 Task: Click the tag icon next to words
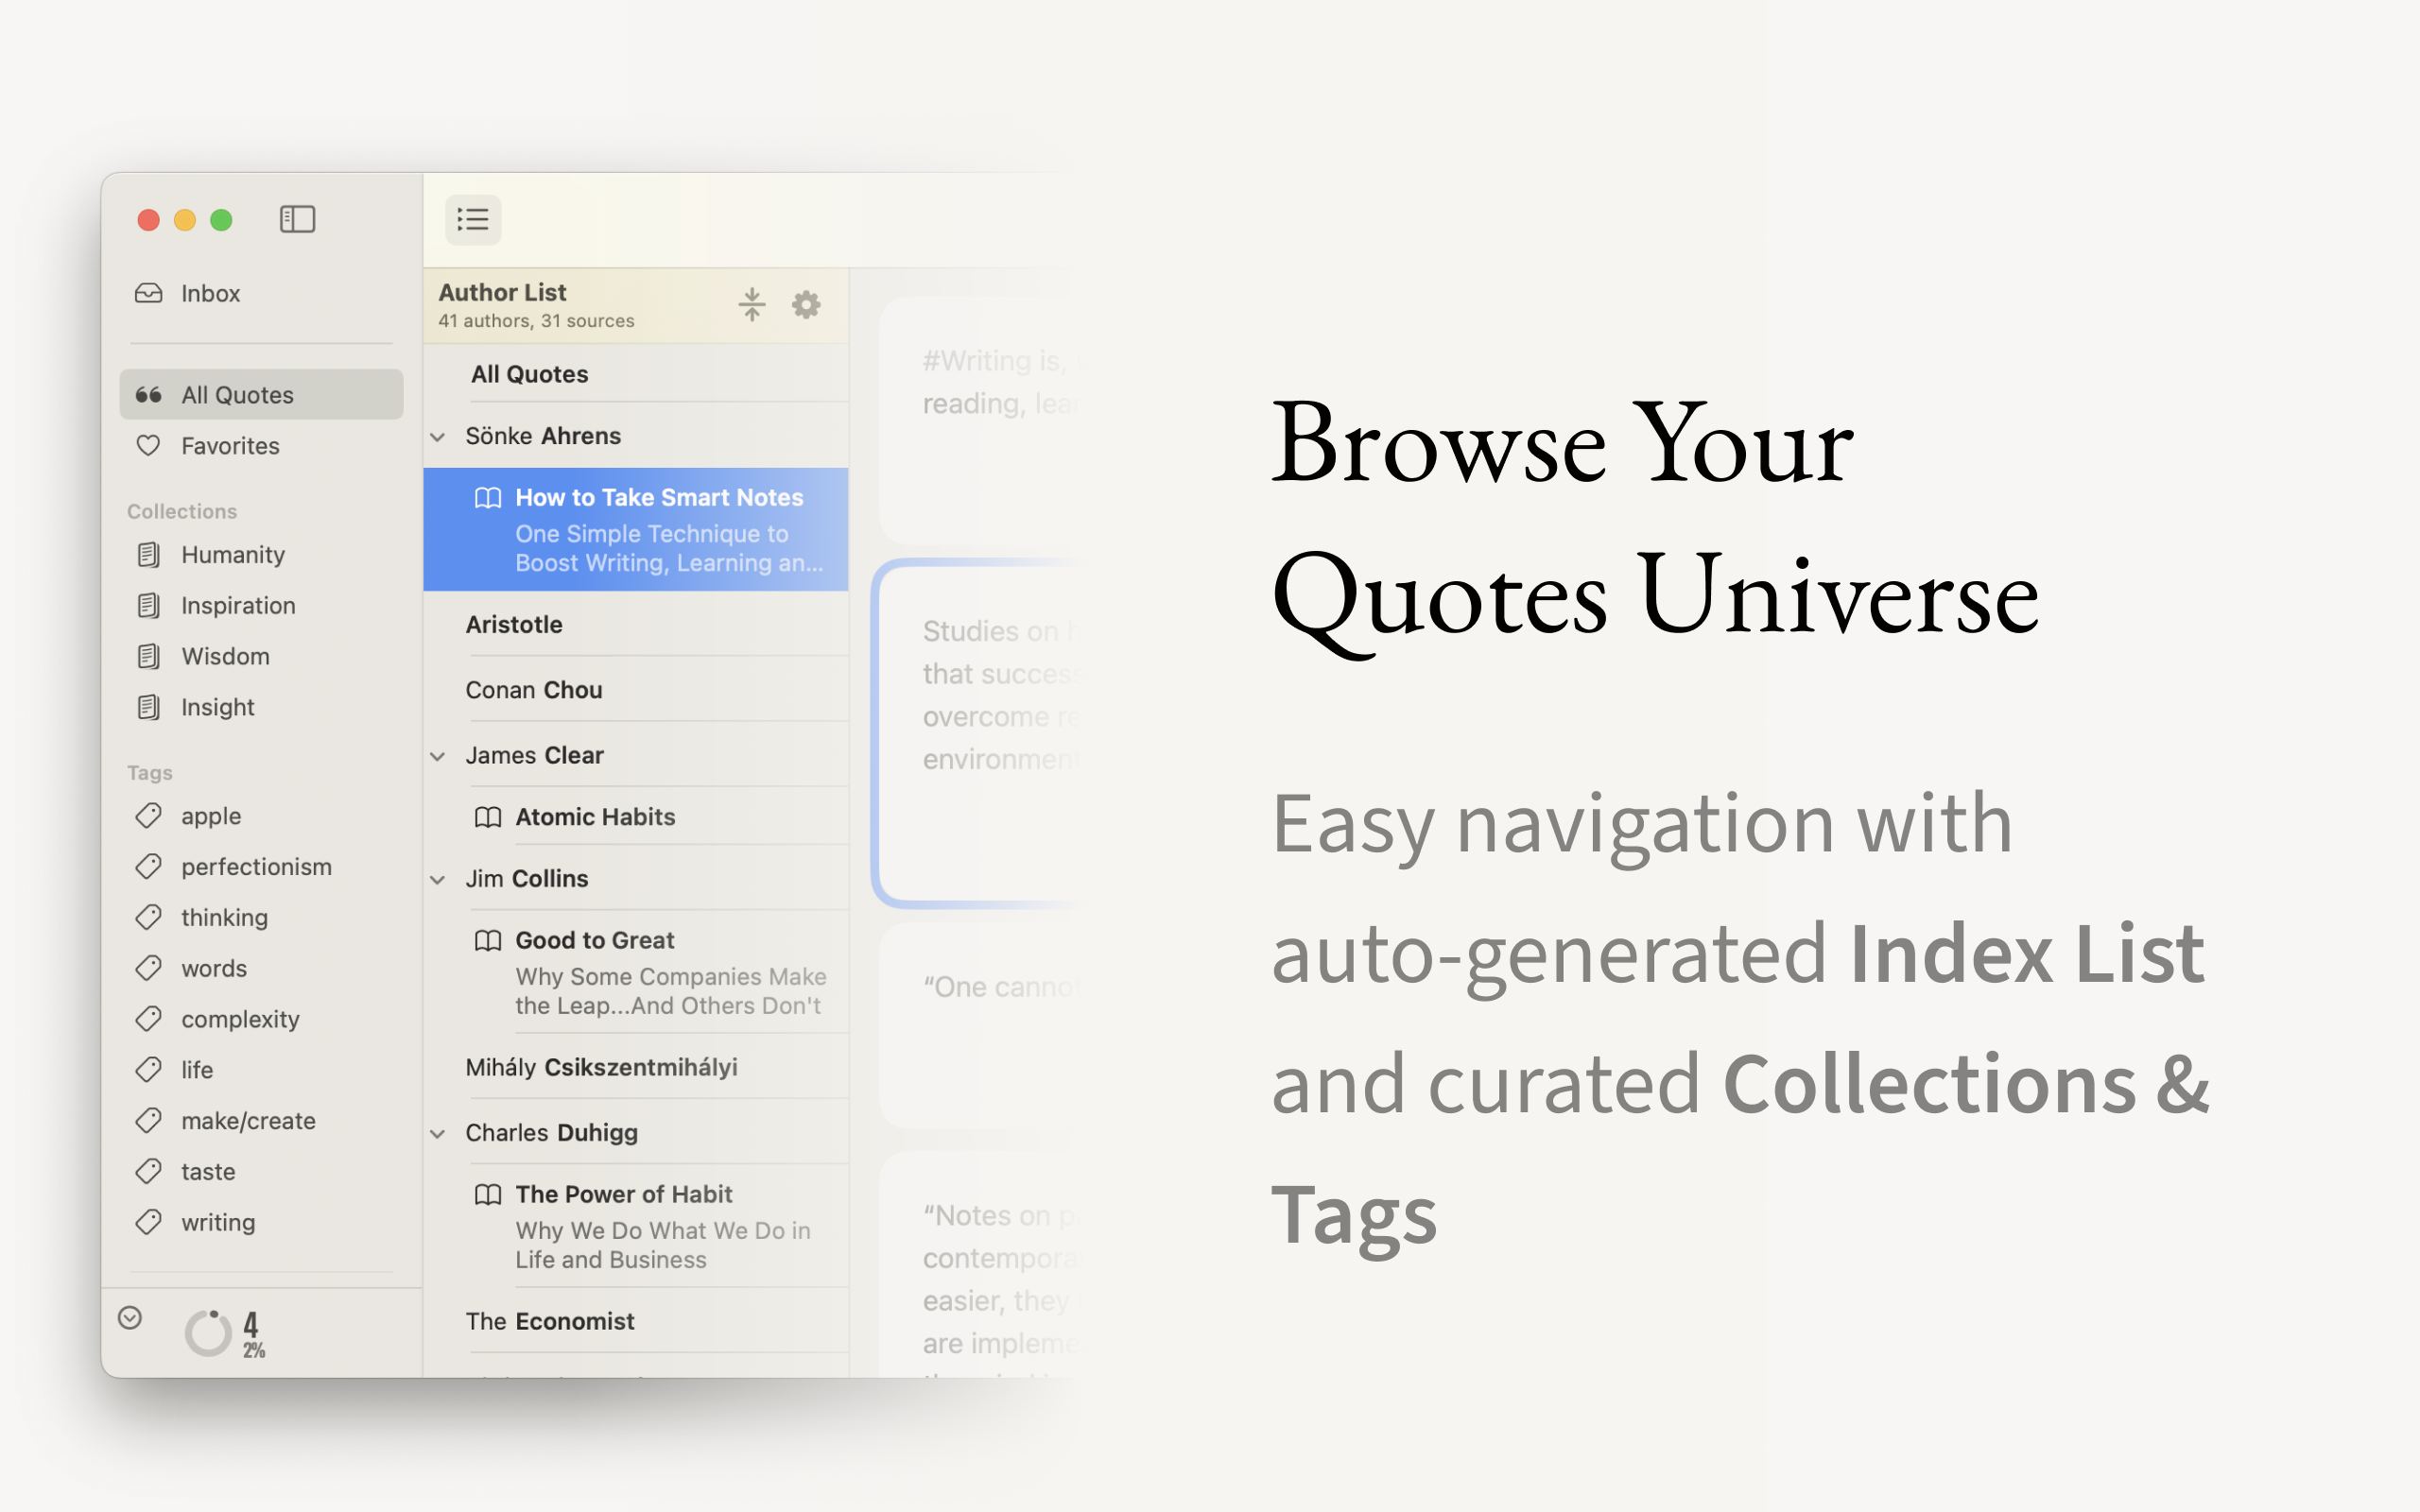tap(149, 968)
